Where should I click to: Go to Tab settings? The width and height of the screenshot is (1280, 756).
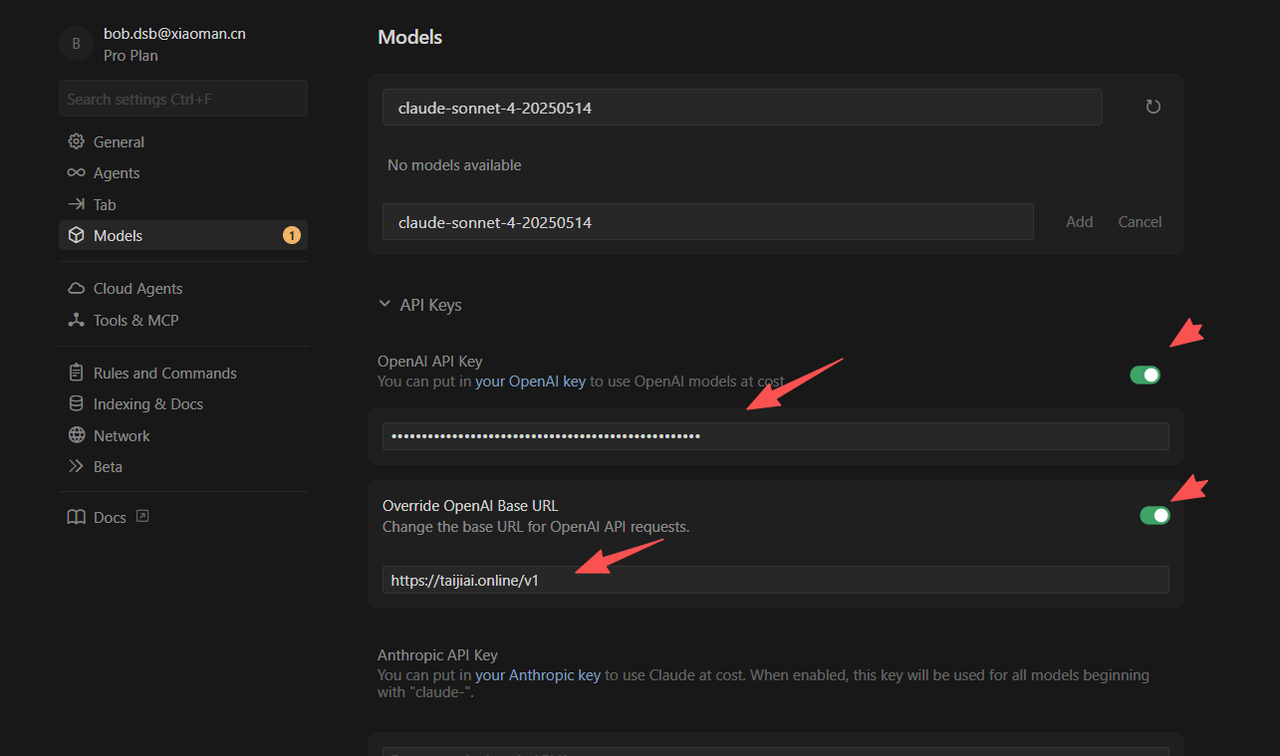183,204
